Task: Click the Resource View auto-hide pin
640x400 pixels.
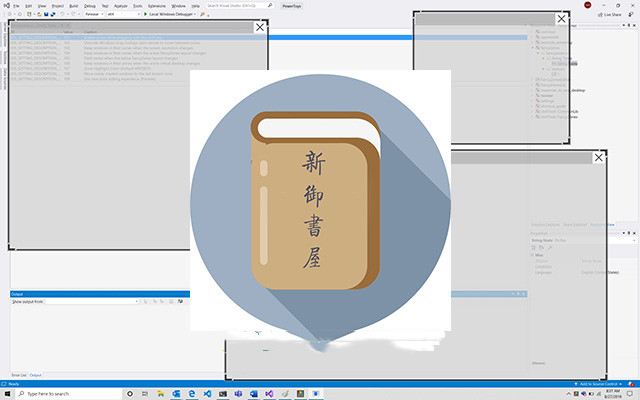Action: click(x=629, y=25)
